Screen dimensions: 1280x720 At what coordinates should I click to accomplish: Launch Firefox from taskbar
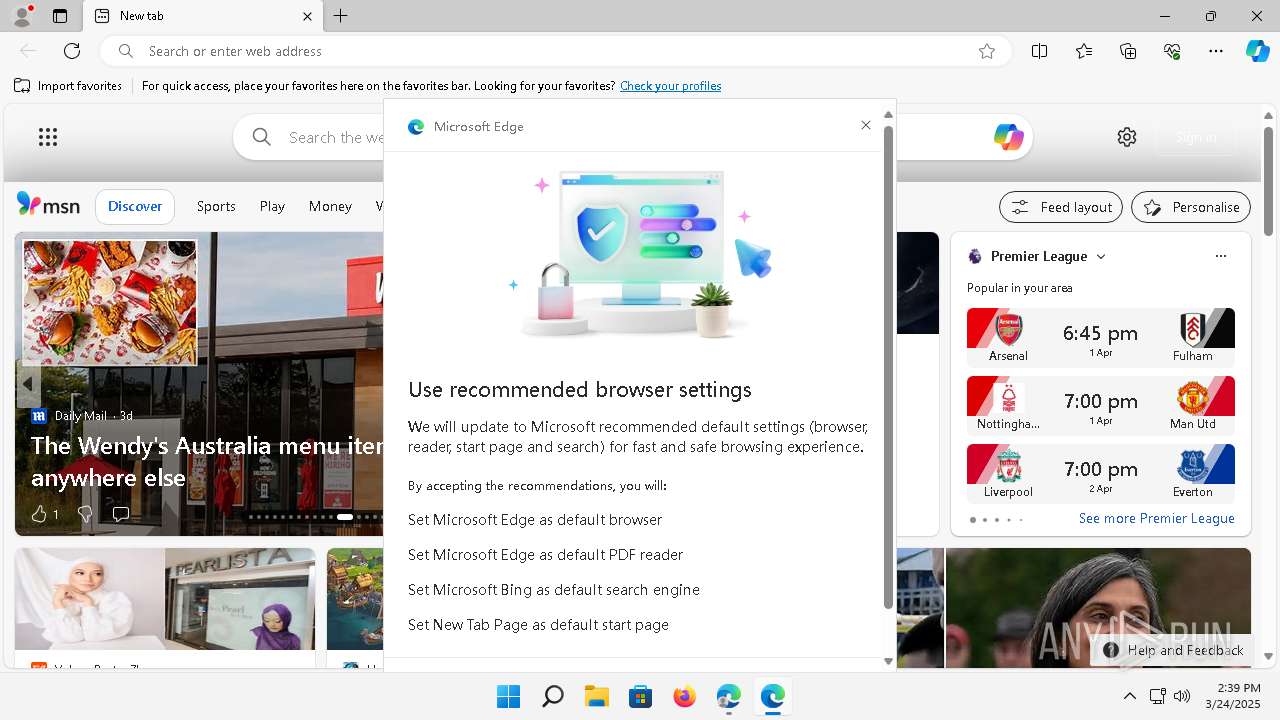(x=685, y=696)
